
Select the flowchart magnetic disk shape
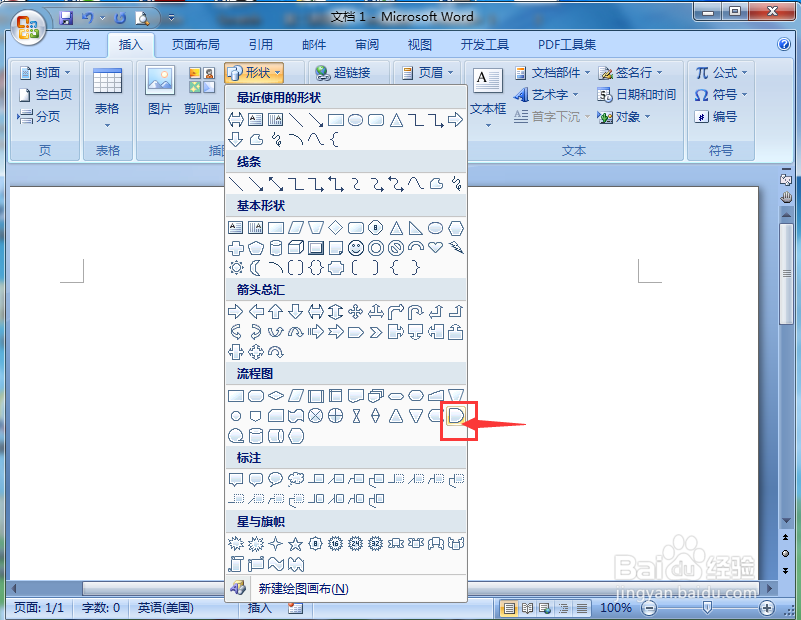tap(255, 436)
